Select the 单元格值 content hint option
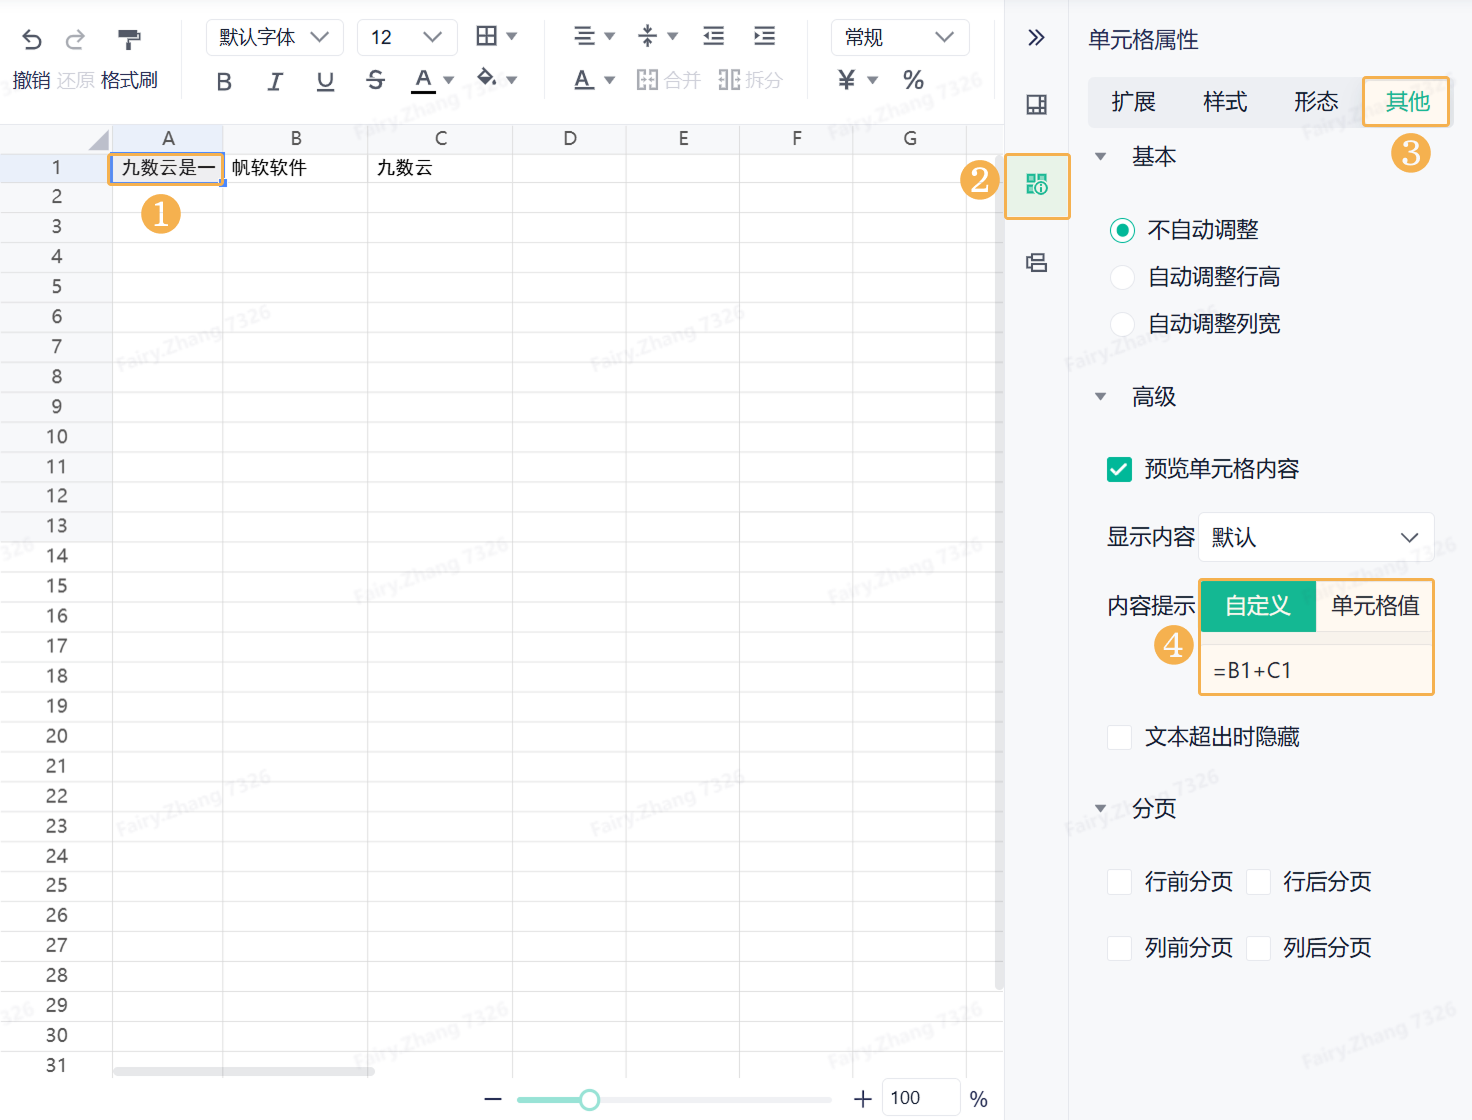The image size is (1472, 1120). click(x=1375, y=606)
